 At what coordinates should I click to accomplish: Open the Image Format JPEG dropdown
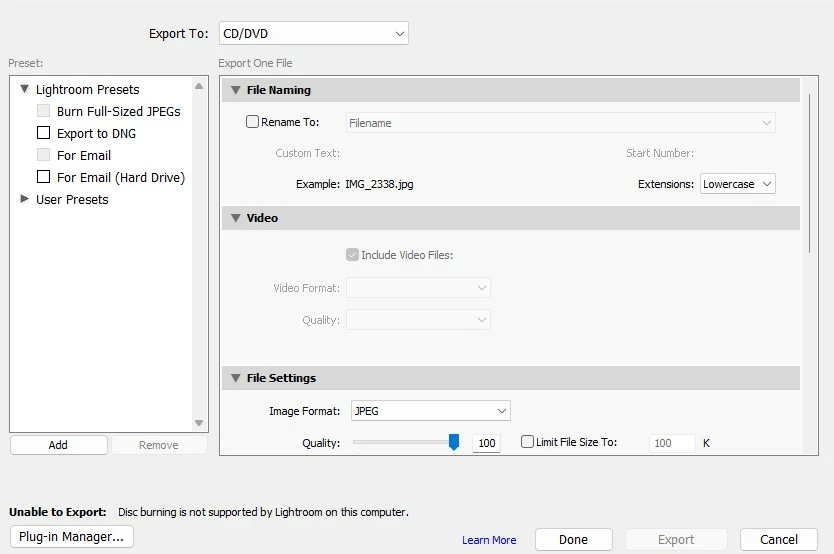point(430,411)
